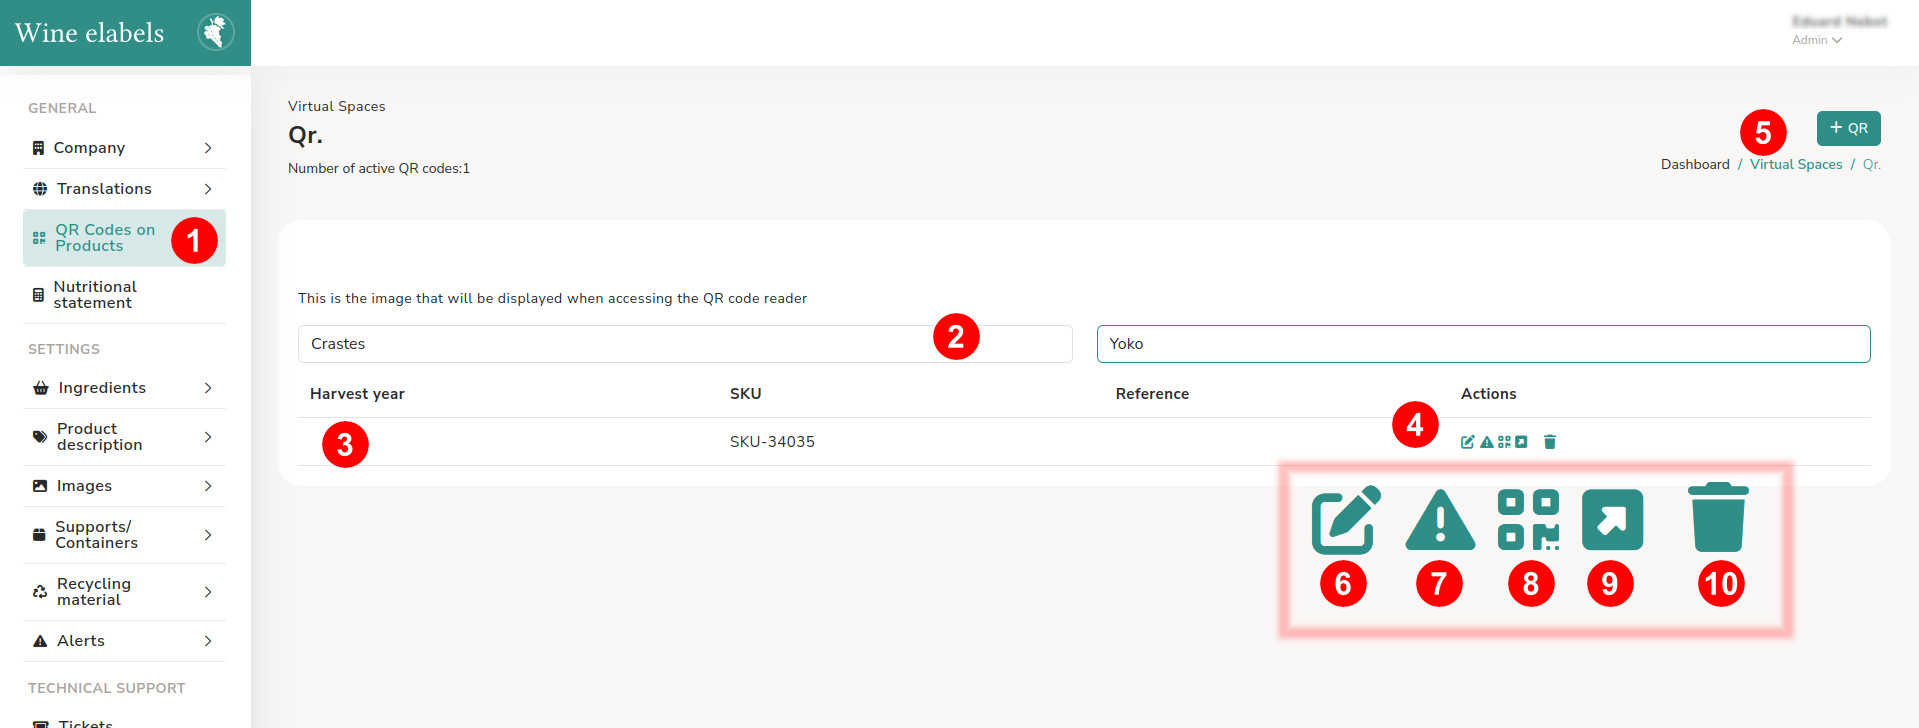
Task: Follow the Virtual Spaces breadcrumb link
Action: pos(1796,165)
